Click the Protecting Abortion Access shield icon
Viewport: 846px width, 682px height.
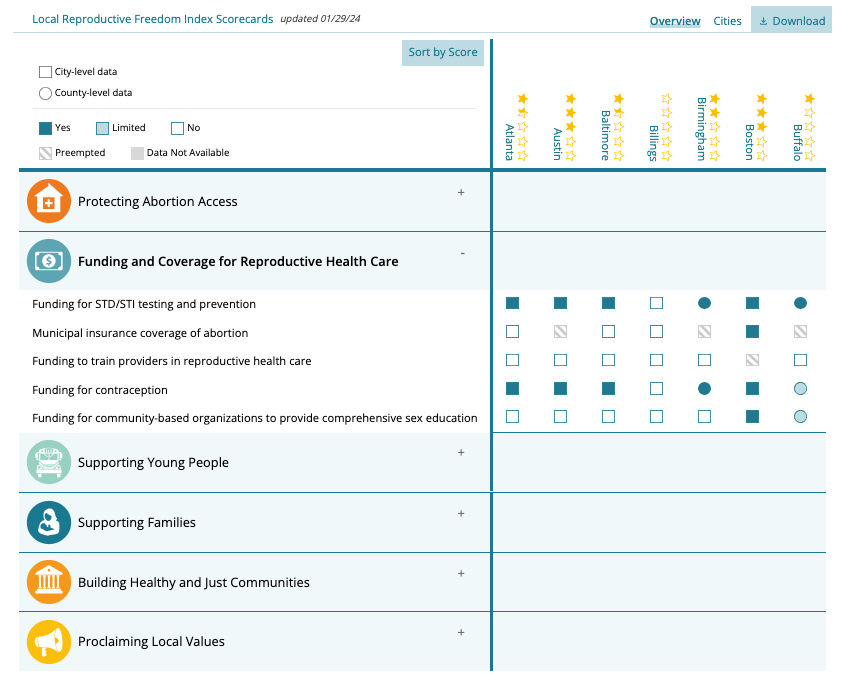49,200
